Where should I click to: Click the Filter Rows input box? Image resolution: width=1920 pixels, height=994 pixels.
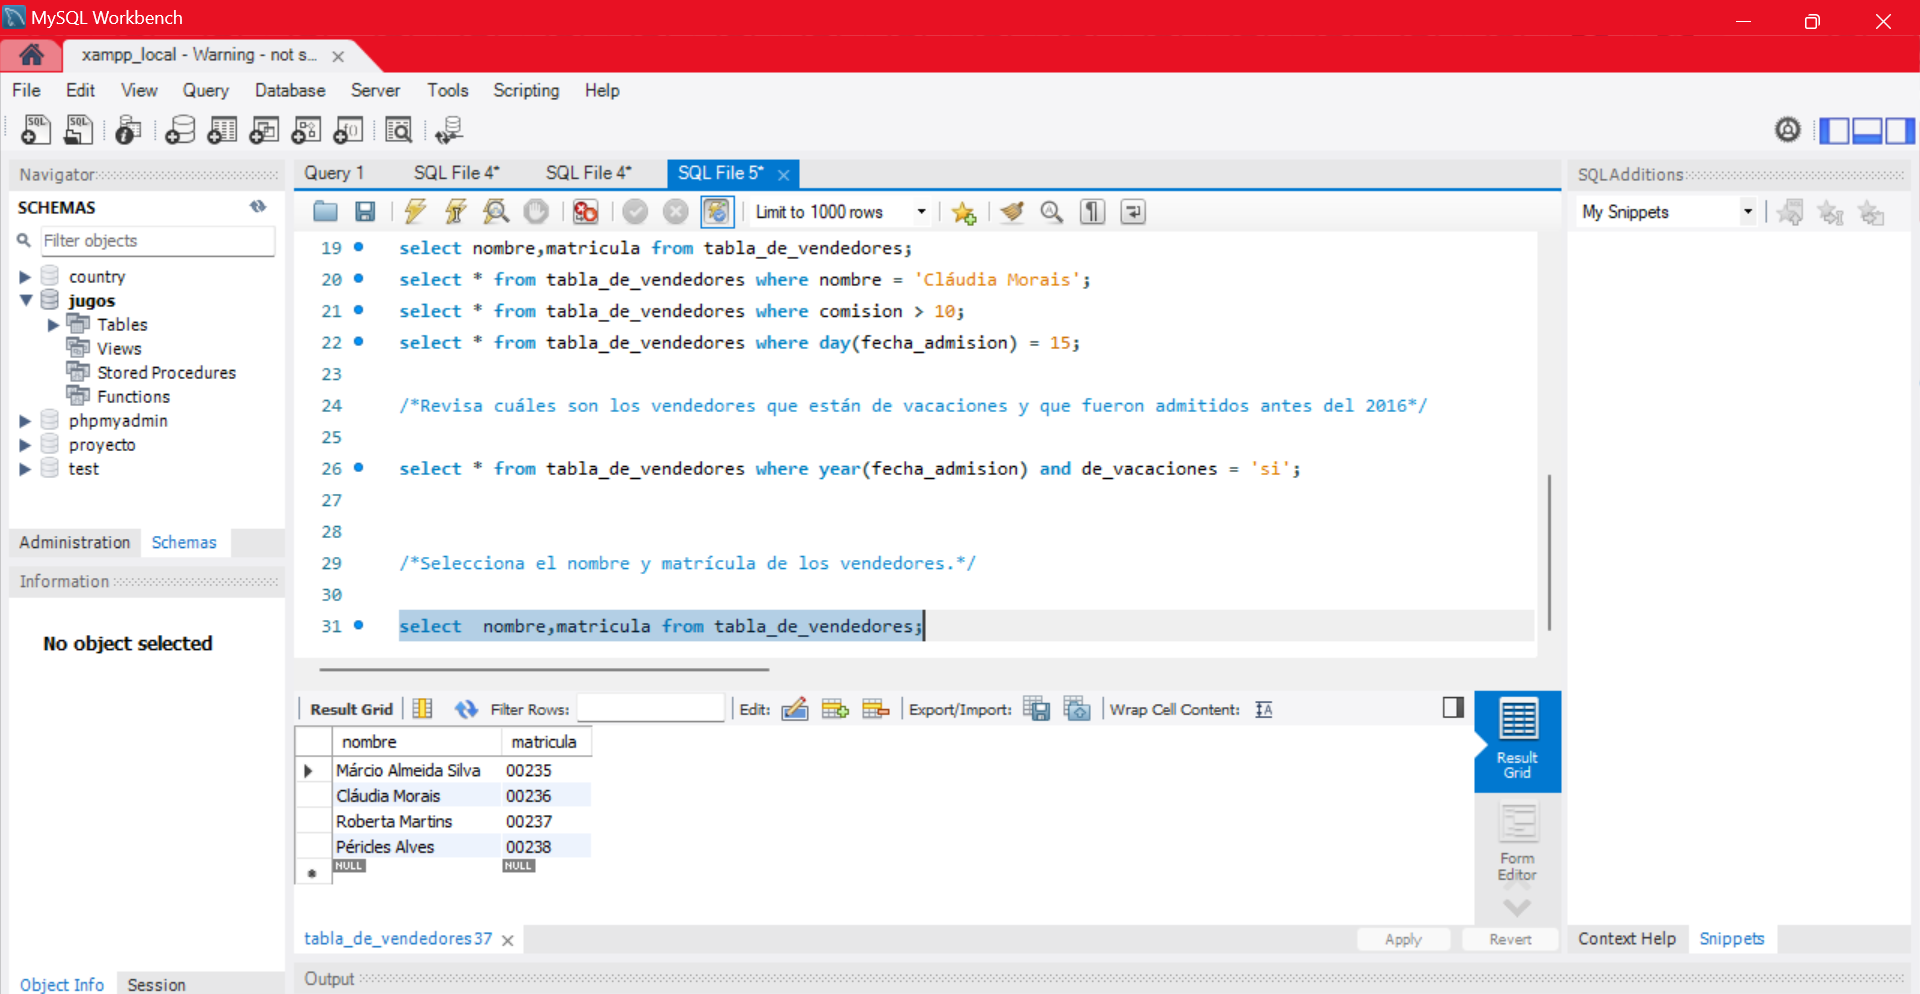coord(650,709)
